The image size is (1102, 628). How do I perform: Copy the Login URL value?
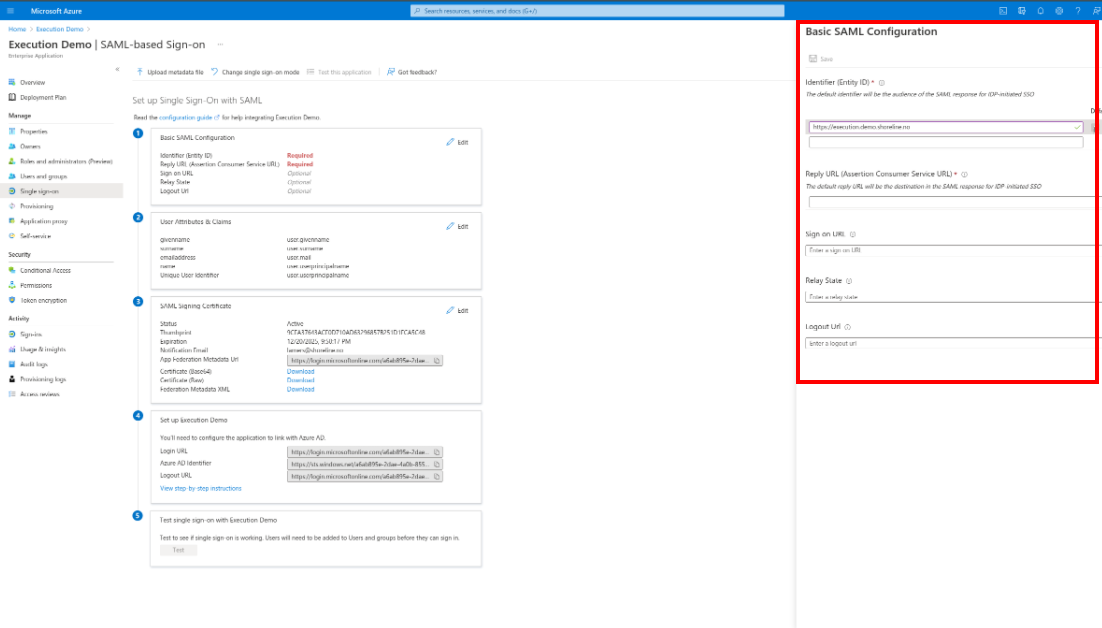click(436, 452)
